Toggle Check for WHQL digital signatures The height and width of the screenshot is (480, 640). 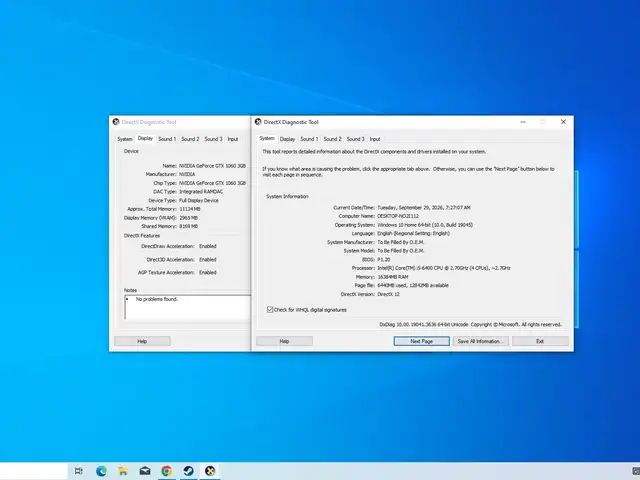coord(270,310)
